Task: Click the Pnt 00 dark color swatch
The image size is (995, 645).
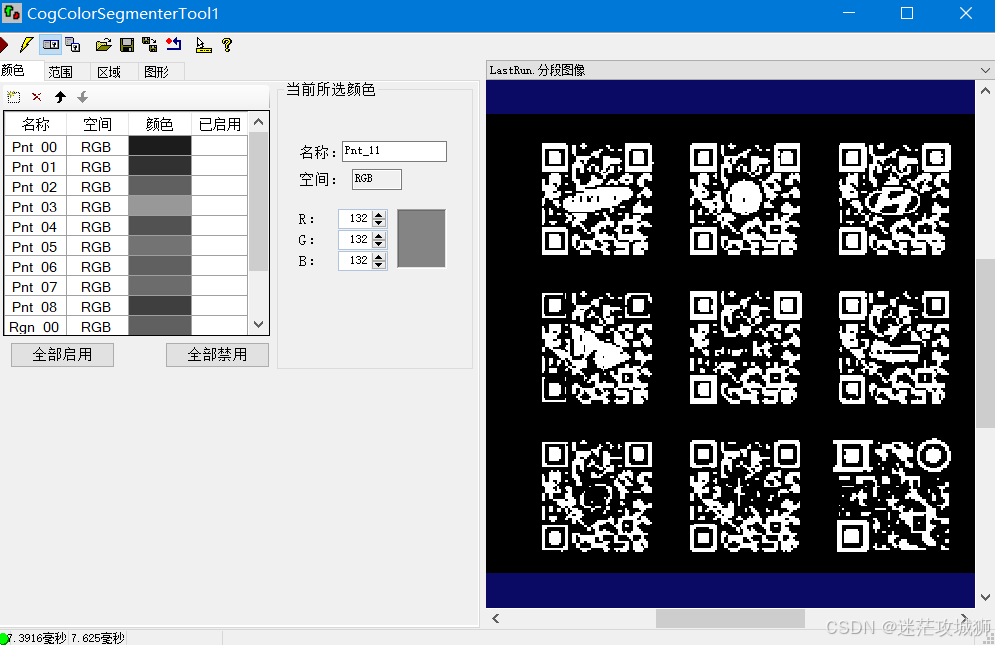Action: click(160, 146)
